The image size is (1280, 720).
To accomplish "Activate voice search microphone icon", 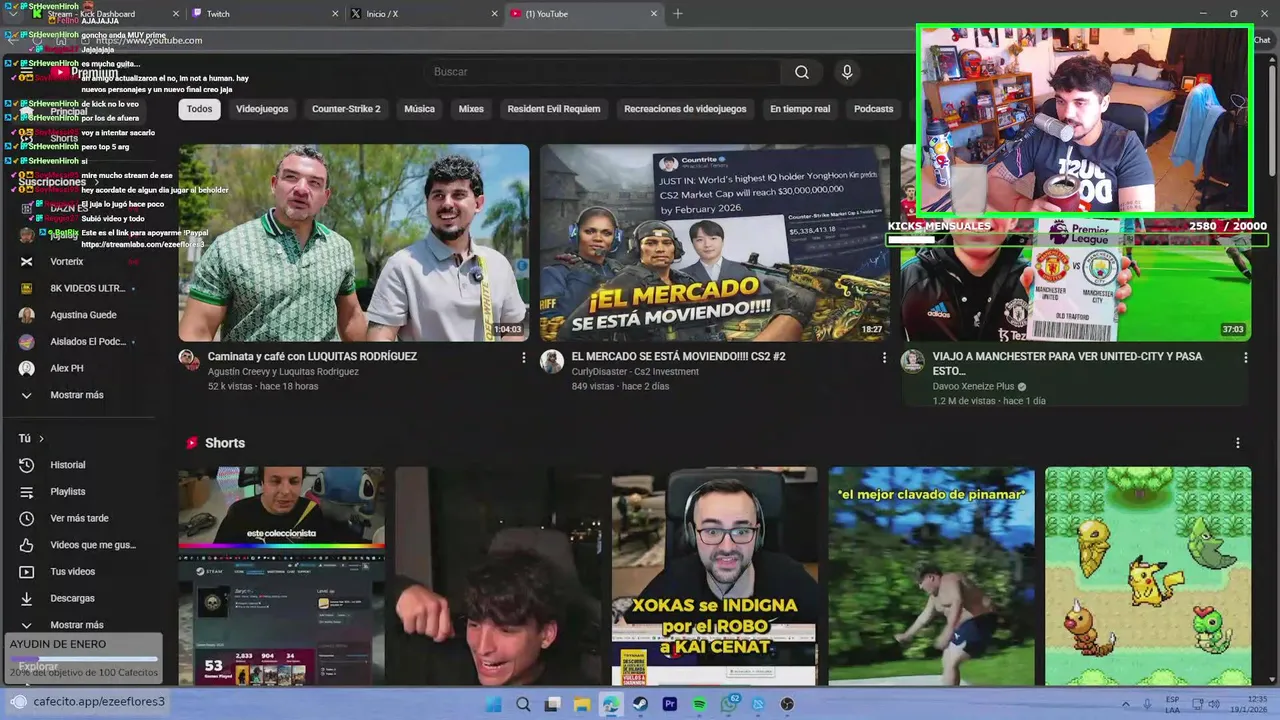I will click(847, 72).
